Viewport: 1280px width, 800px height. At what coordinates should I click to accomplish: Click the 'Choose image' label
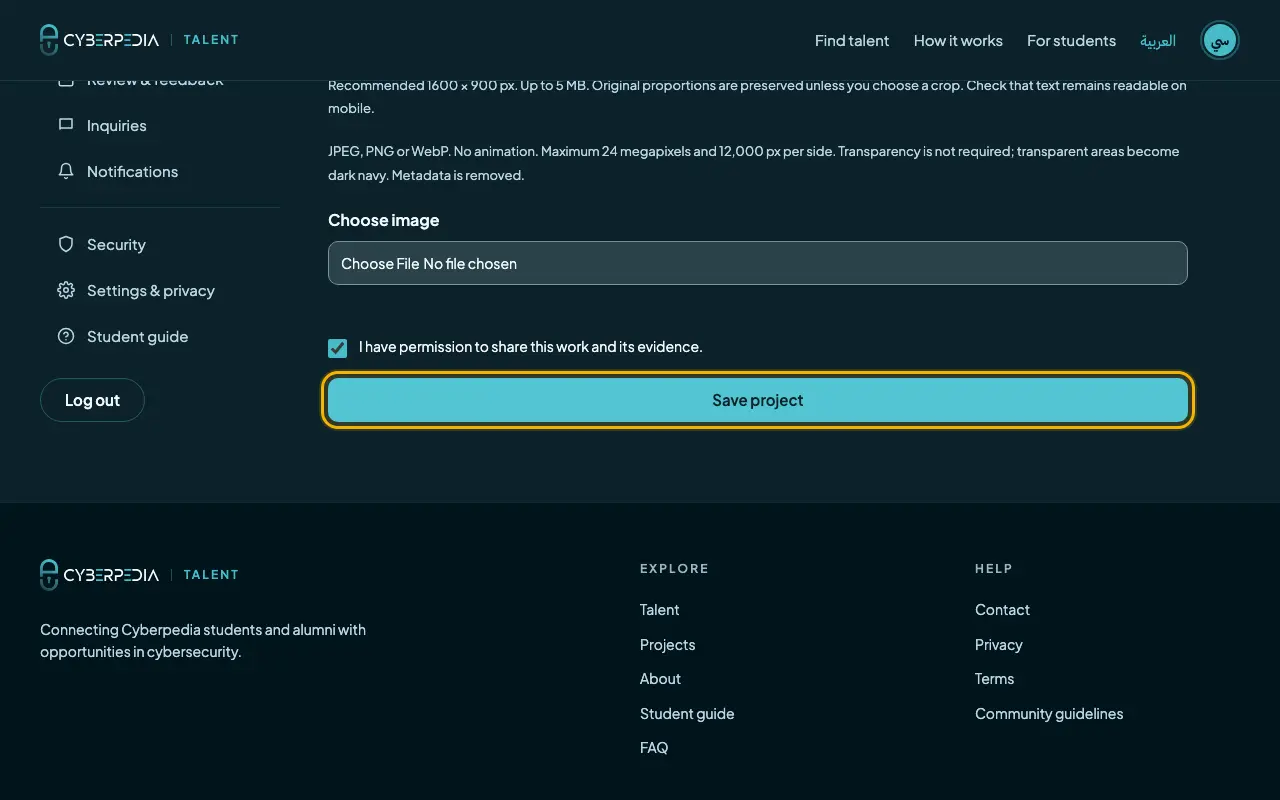tap(384, 220)
